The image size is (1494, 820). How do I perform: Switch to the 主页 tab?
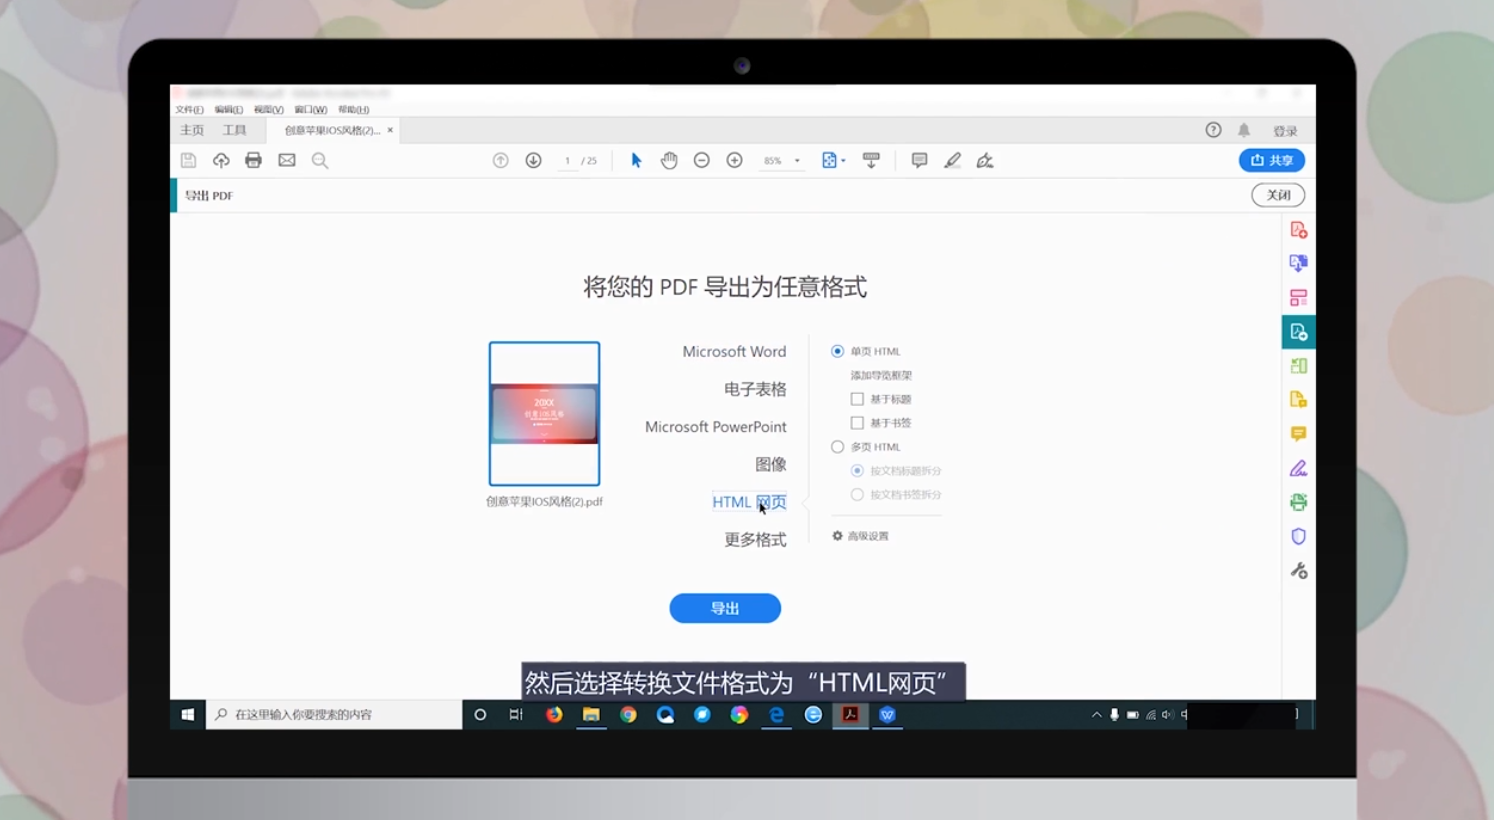tap(192, 130)
